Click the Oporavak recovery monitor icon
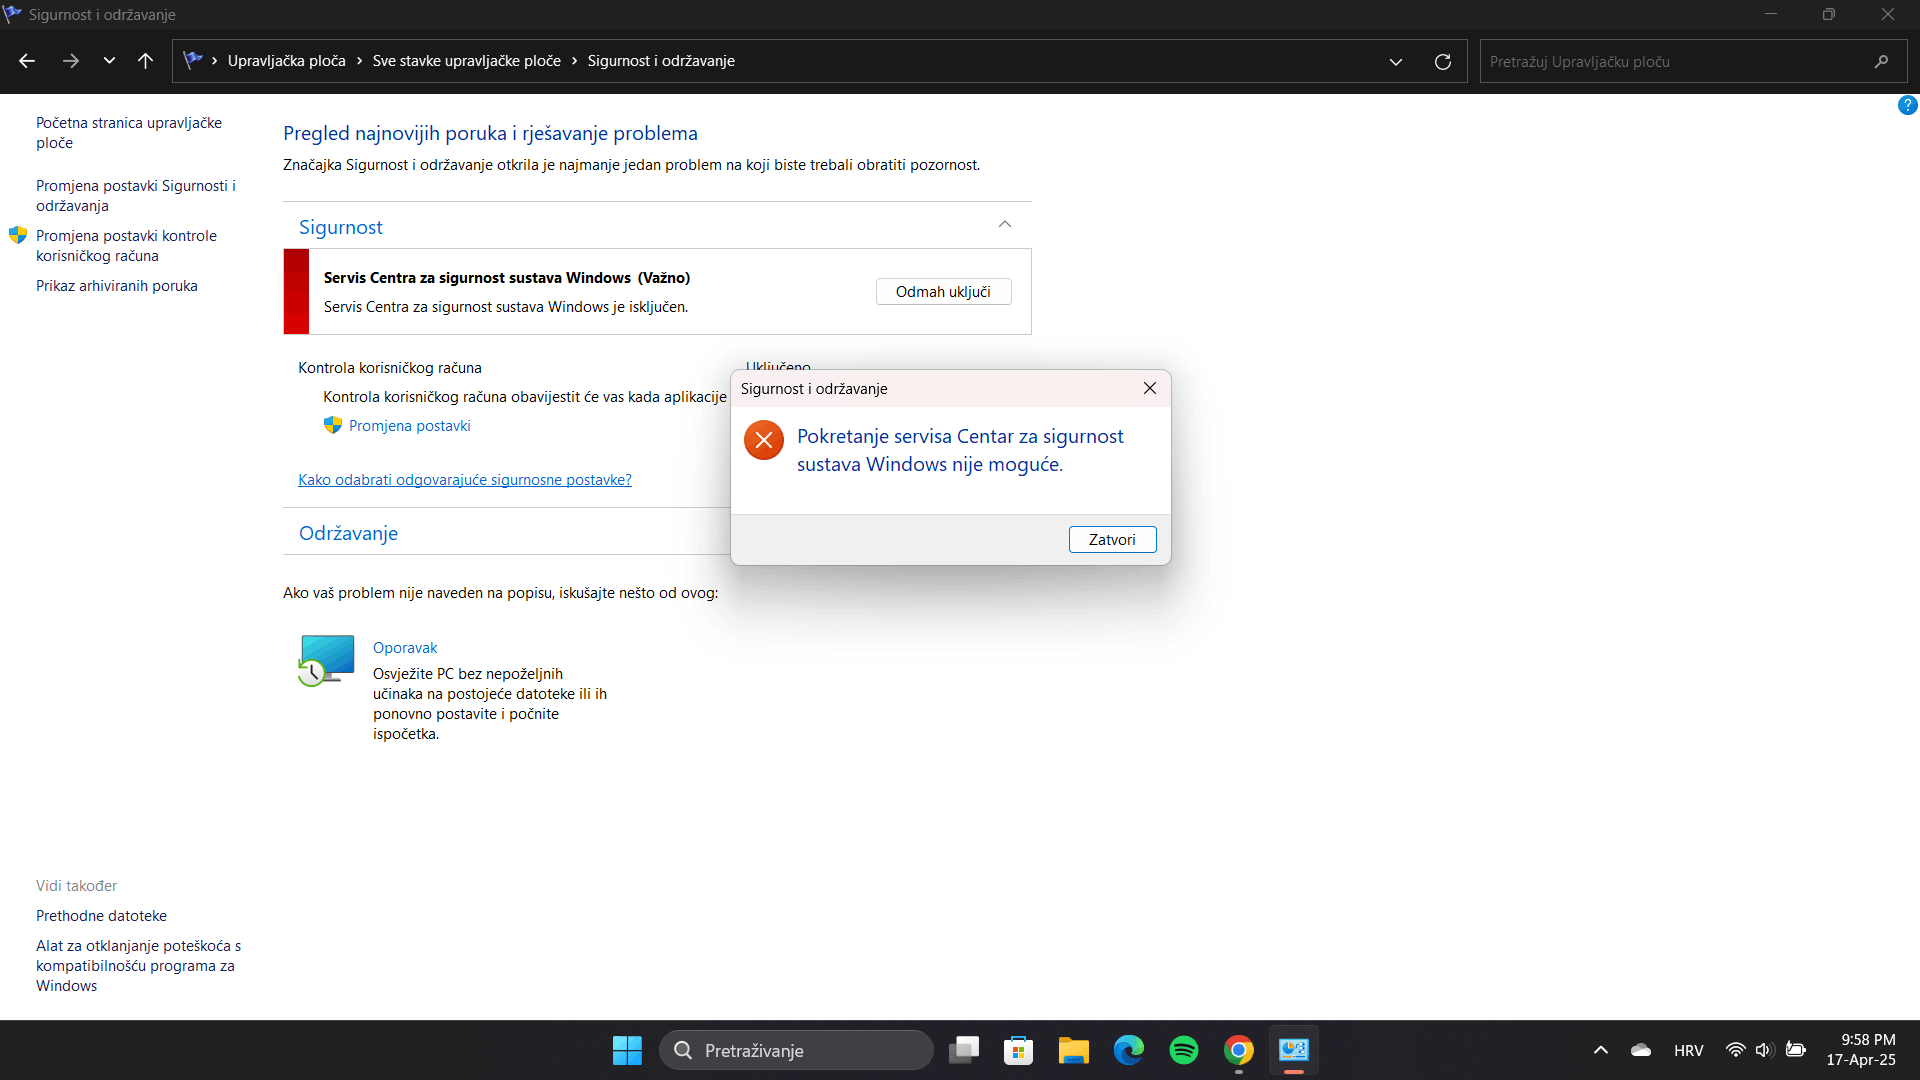This screenshot has height=1080, width=1920. click(x=327, y=660)
